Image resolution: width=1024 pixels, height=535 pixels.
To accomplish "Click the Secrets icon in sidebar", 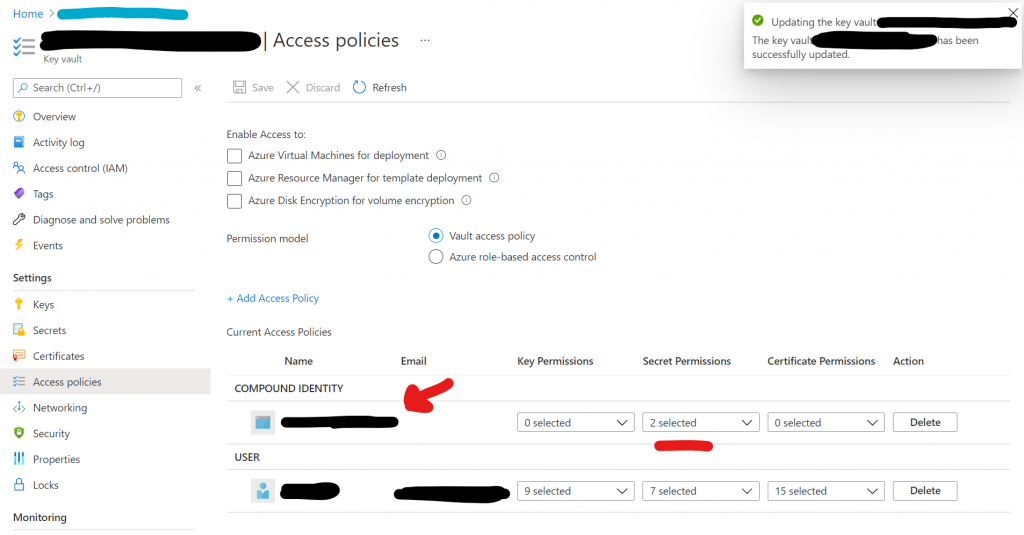I will pyautogui.click(x=19, y=330).
